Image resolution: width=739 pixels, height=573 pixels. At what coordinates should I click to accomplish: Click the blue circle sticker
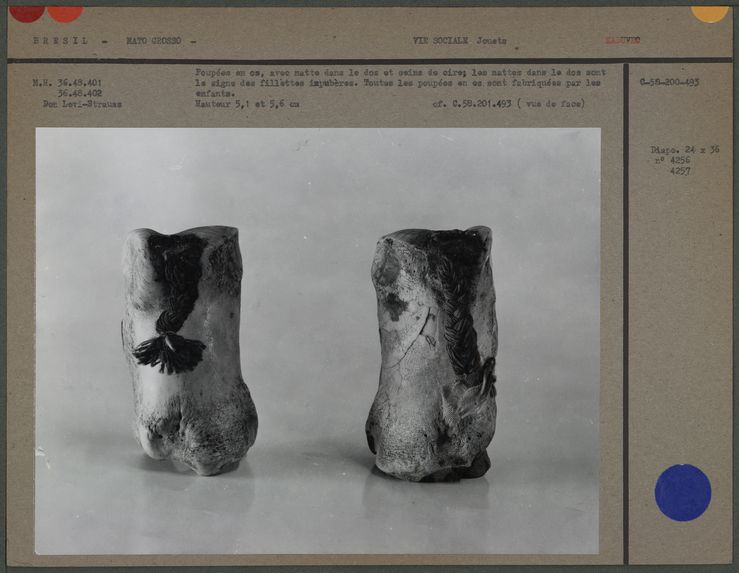(682, 492)
